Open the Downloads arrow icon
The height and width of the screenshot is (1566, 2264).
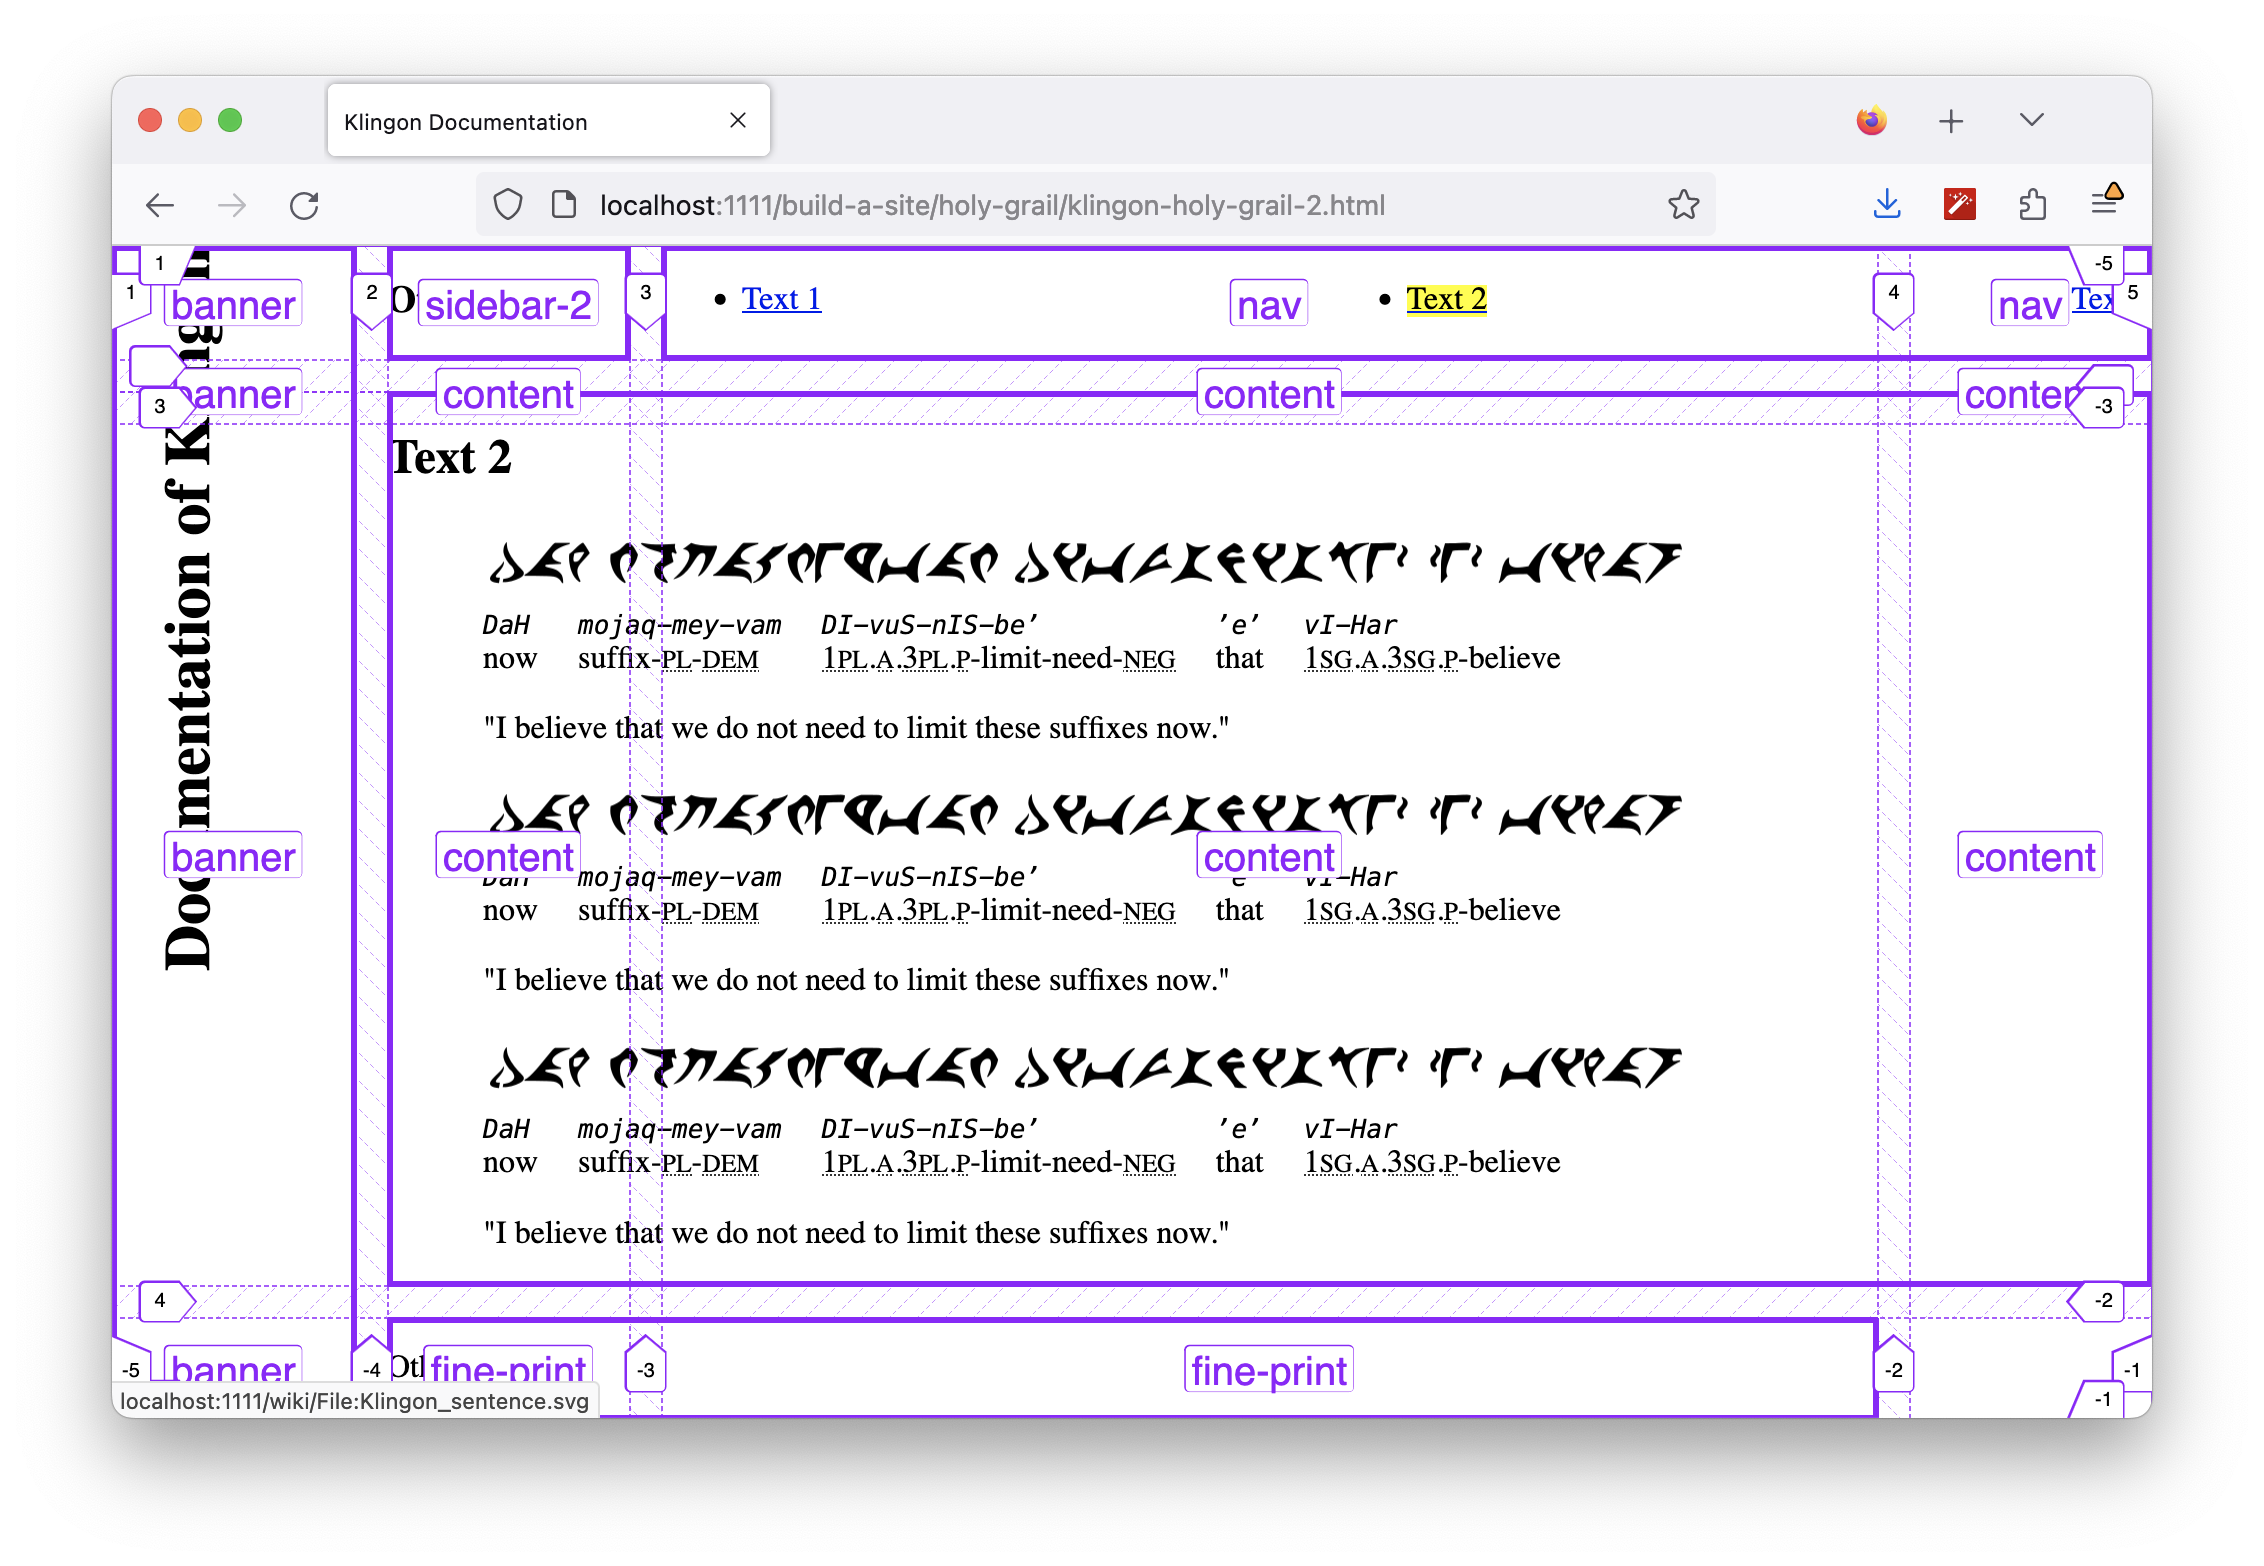[1887, 205]
